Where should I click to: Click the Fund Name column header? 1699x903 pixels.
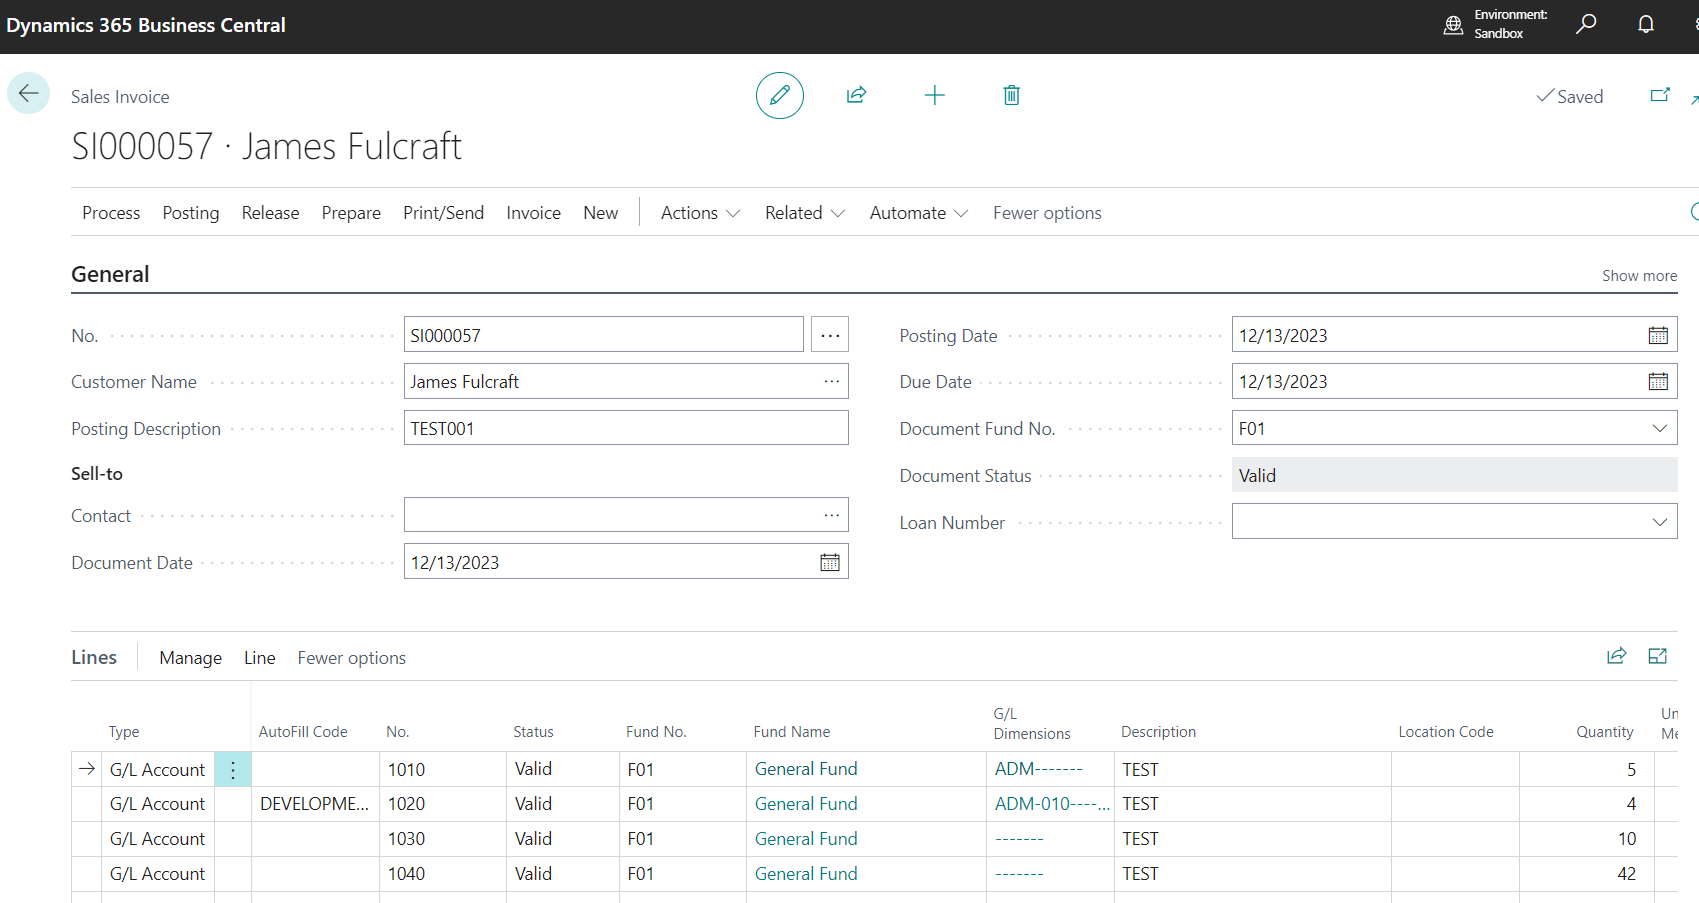[x=792, y=732]
